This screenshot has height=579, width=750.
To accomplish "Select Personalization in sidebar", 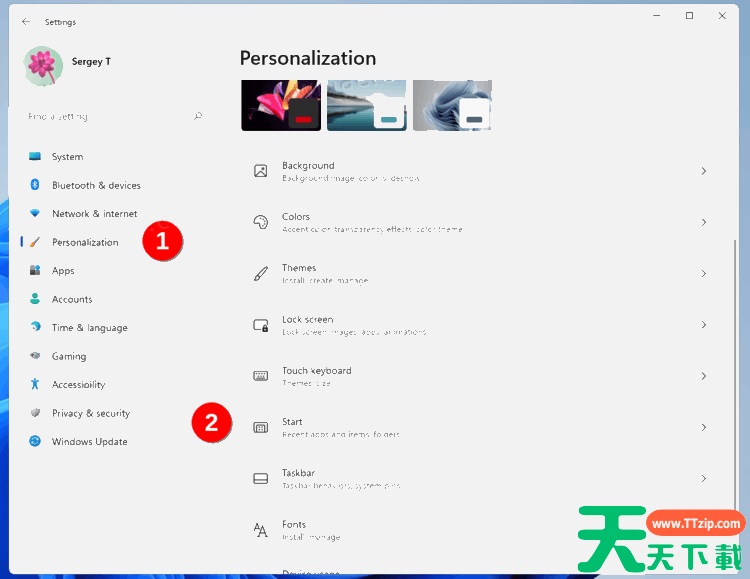I will tap(113, 242).
